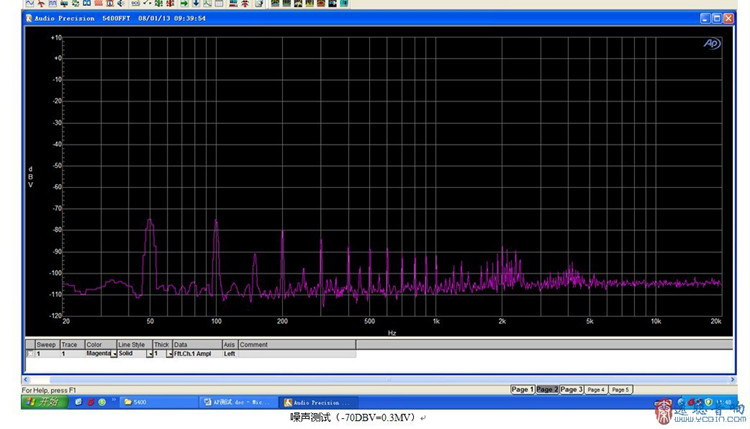Click the Sweep column header

click(x=46, y=344)
